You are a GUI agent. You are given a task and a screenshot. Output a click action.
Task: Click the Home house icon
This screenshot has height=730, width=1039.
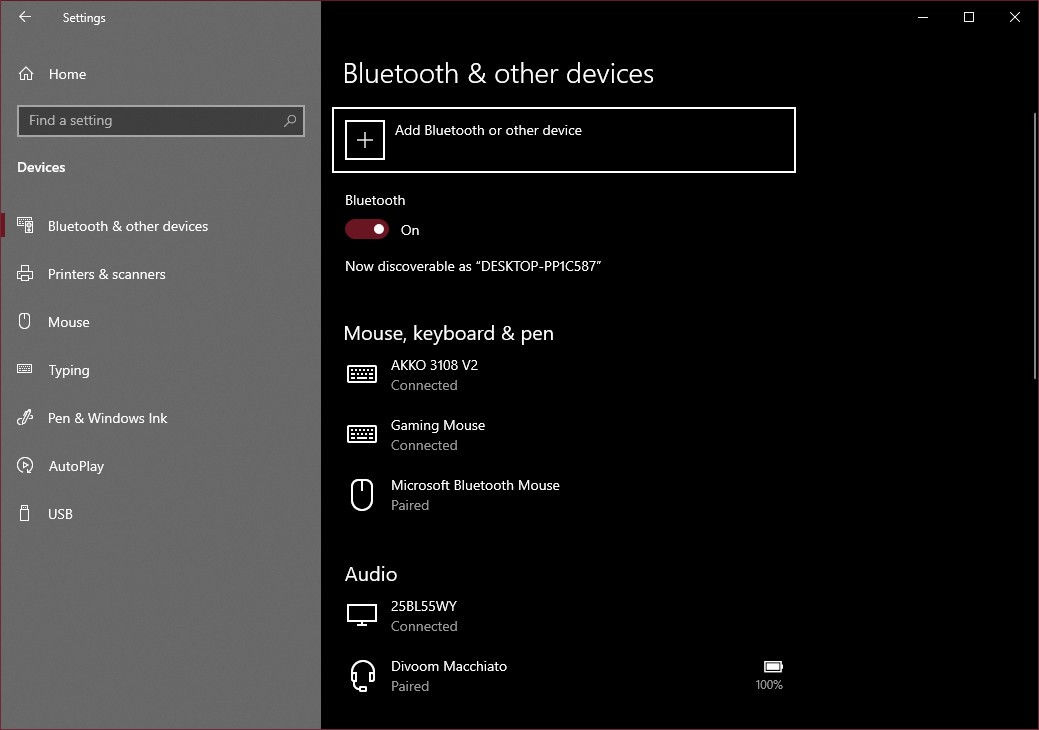(26, 74)
